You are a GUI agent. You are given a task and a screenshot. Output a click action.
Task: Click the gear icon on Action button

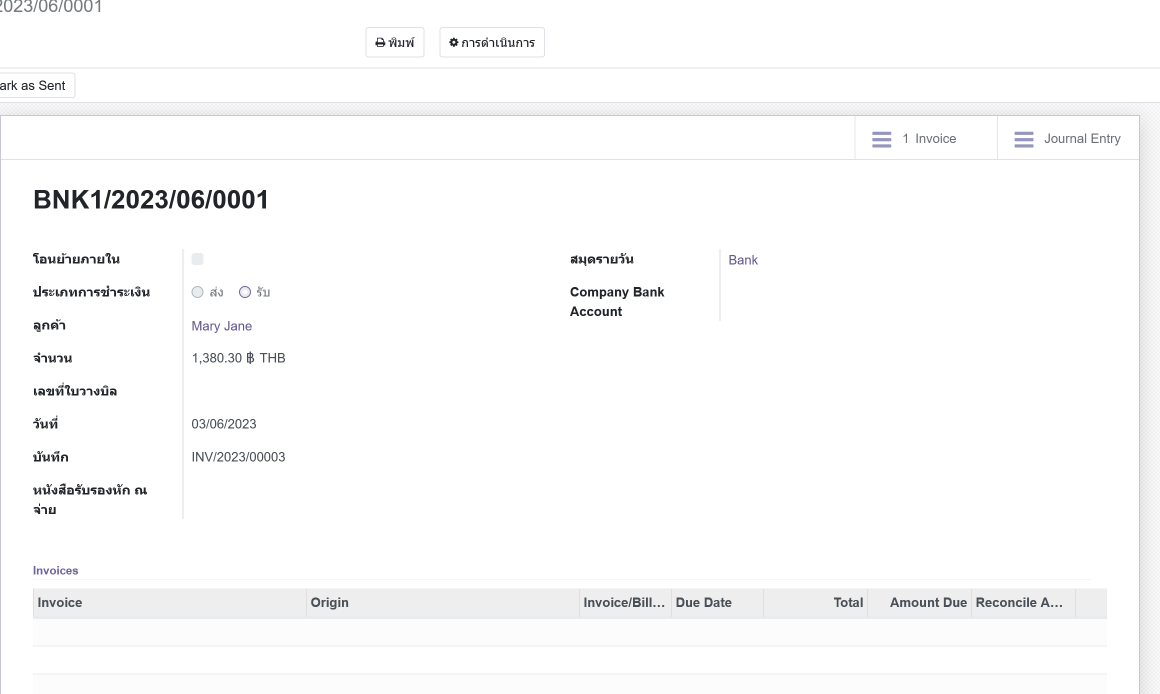click(454, 43)
